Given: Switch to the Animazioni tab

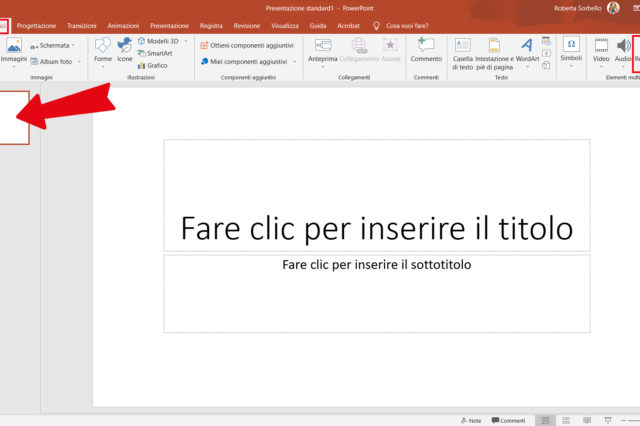Looking at the screenshot, I should click(123, 24).
